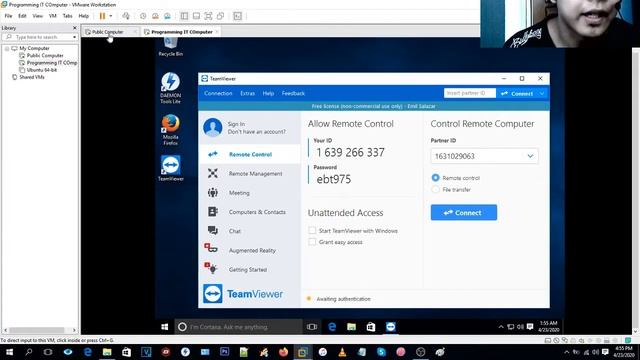
Task: Open the host Windows Start button
Action: [x=9, y=352]
